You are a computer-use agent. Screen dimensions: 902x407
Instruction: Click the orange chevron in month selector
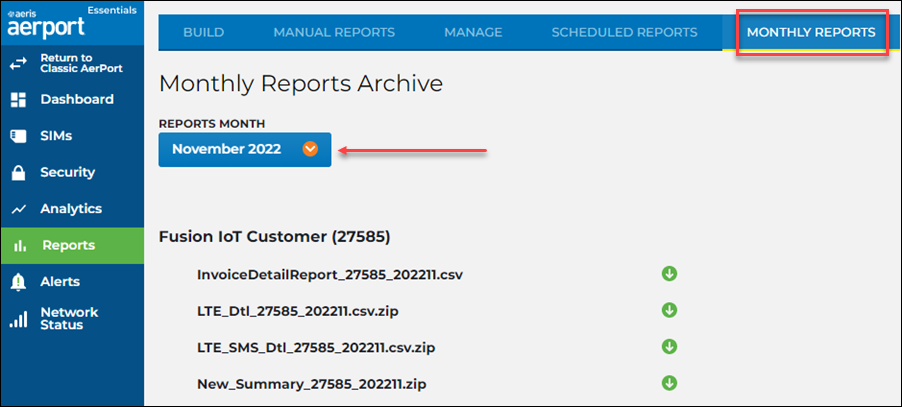tap(310, 149)
